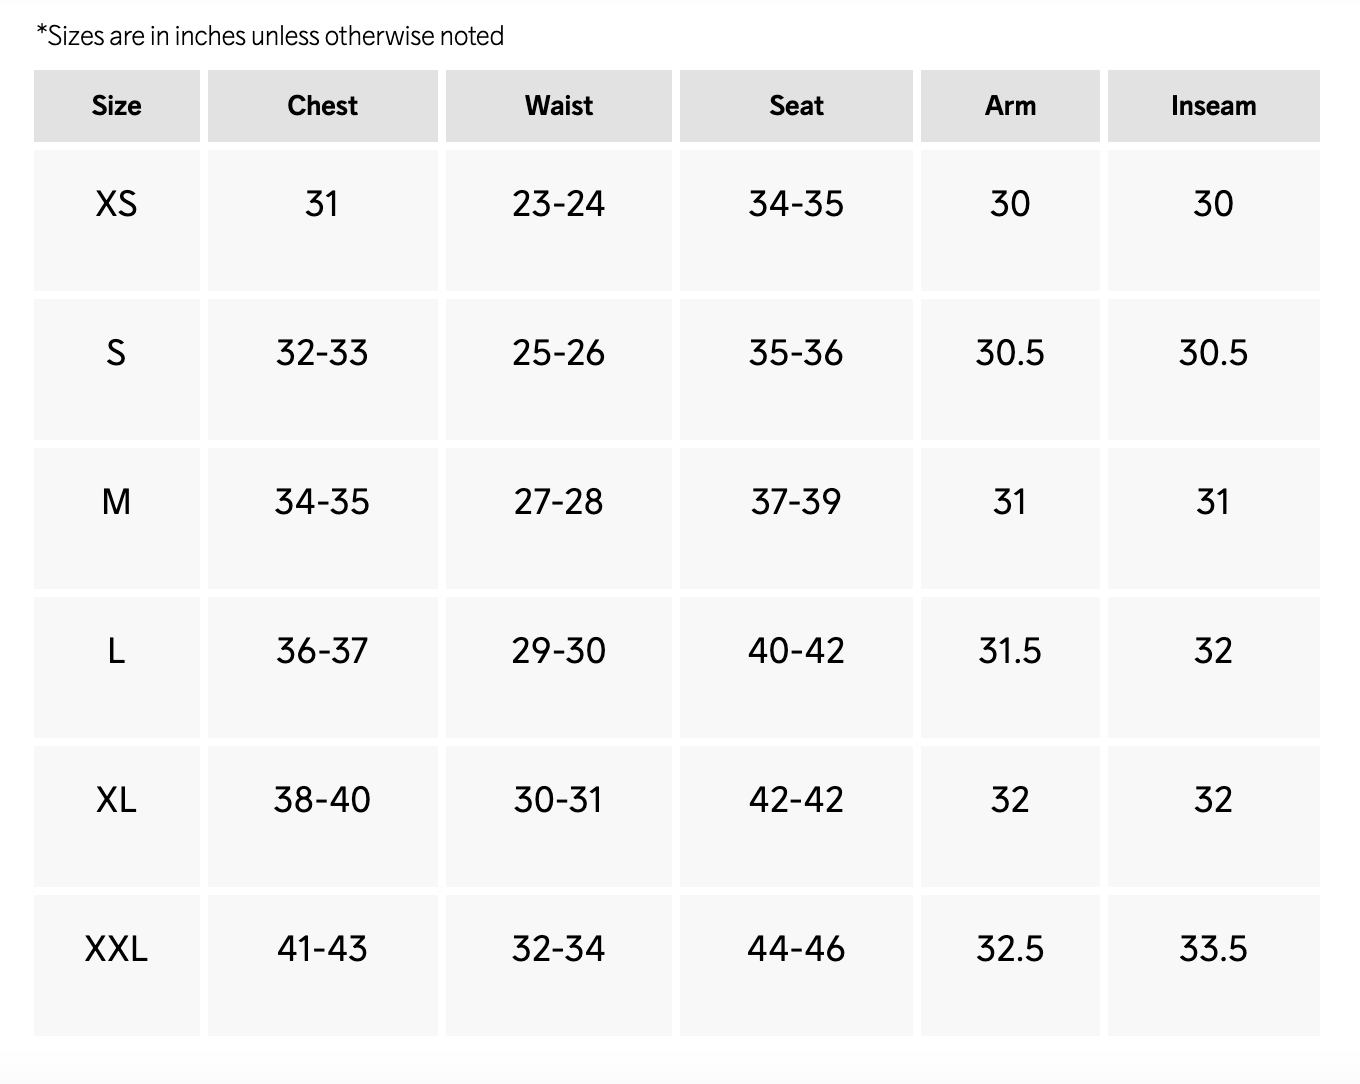Click the XS chest value 31

point(322,204)
